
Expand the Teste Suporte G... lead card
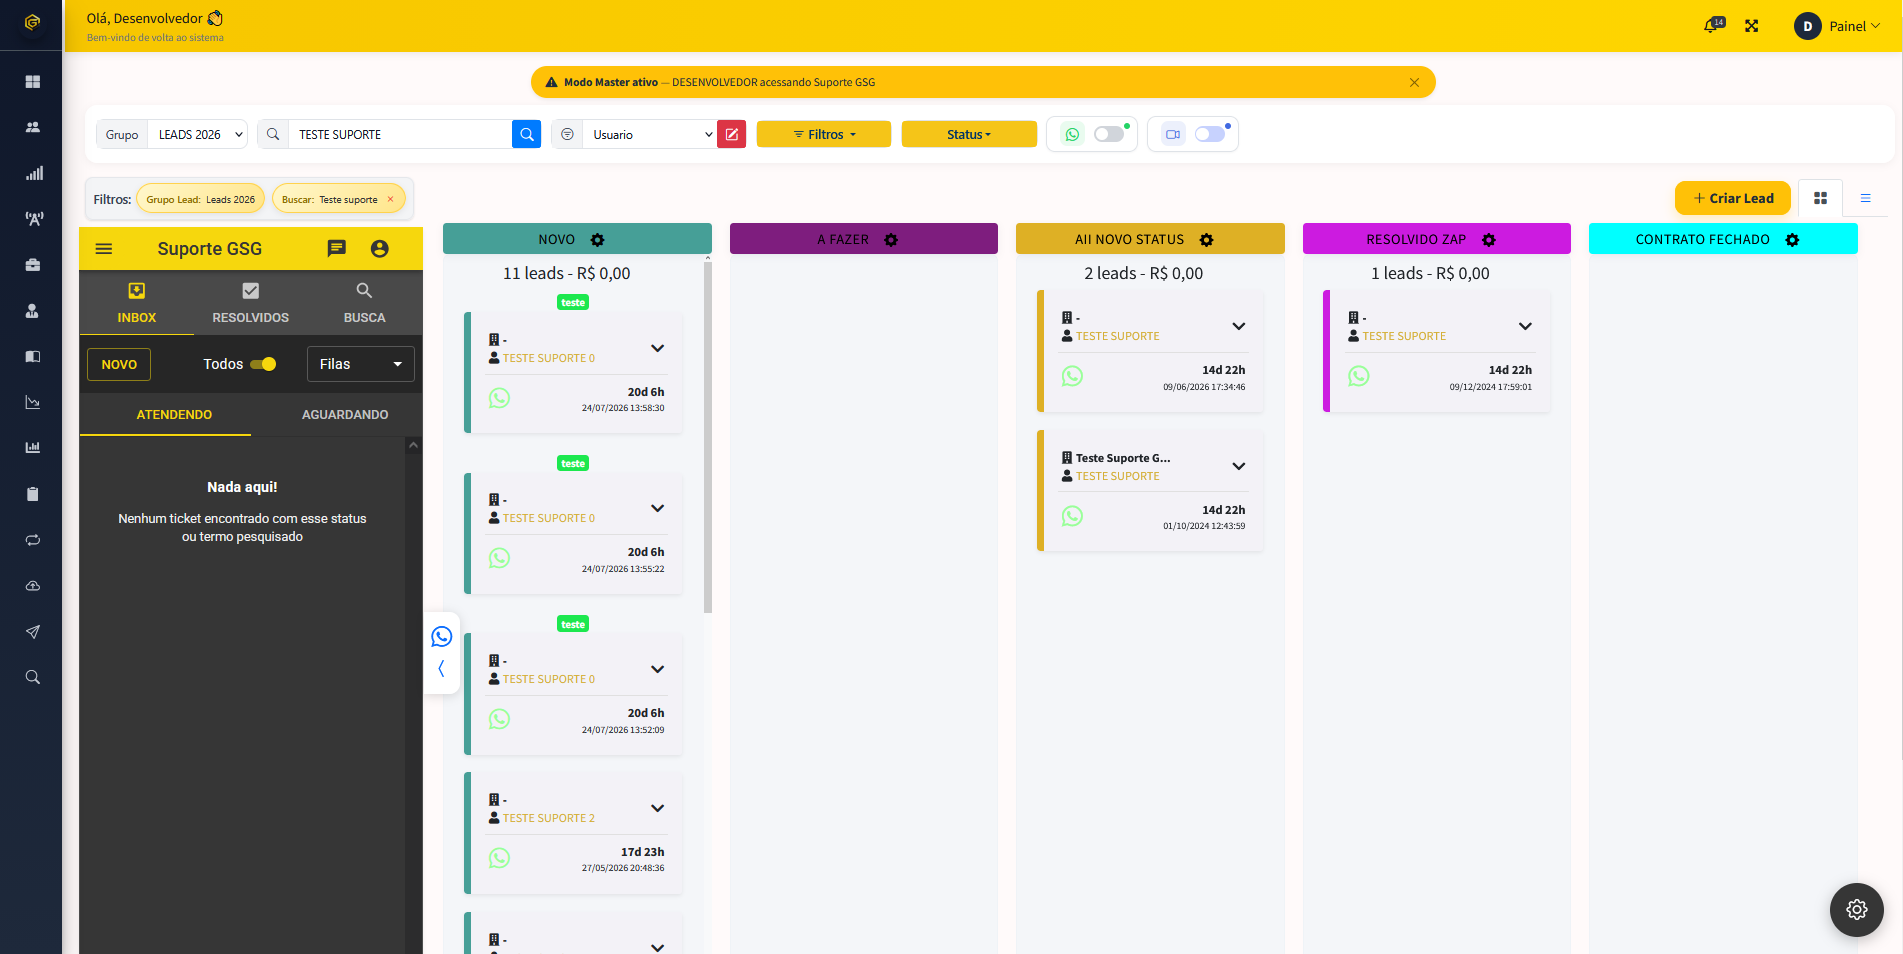(x=1239, y=466)
